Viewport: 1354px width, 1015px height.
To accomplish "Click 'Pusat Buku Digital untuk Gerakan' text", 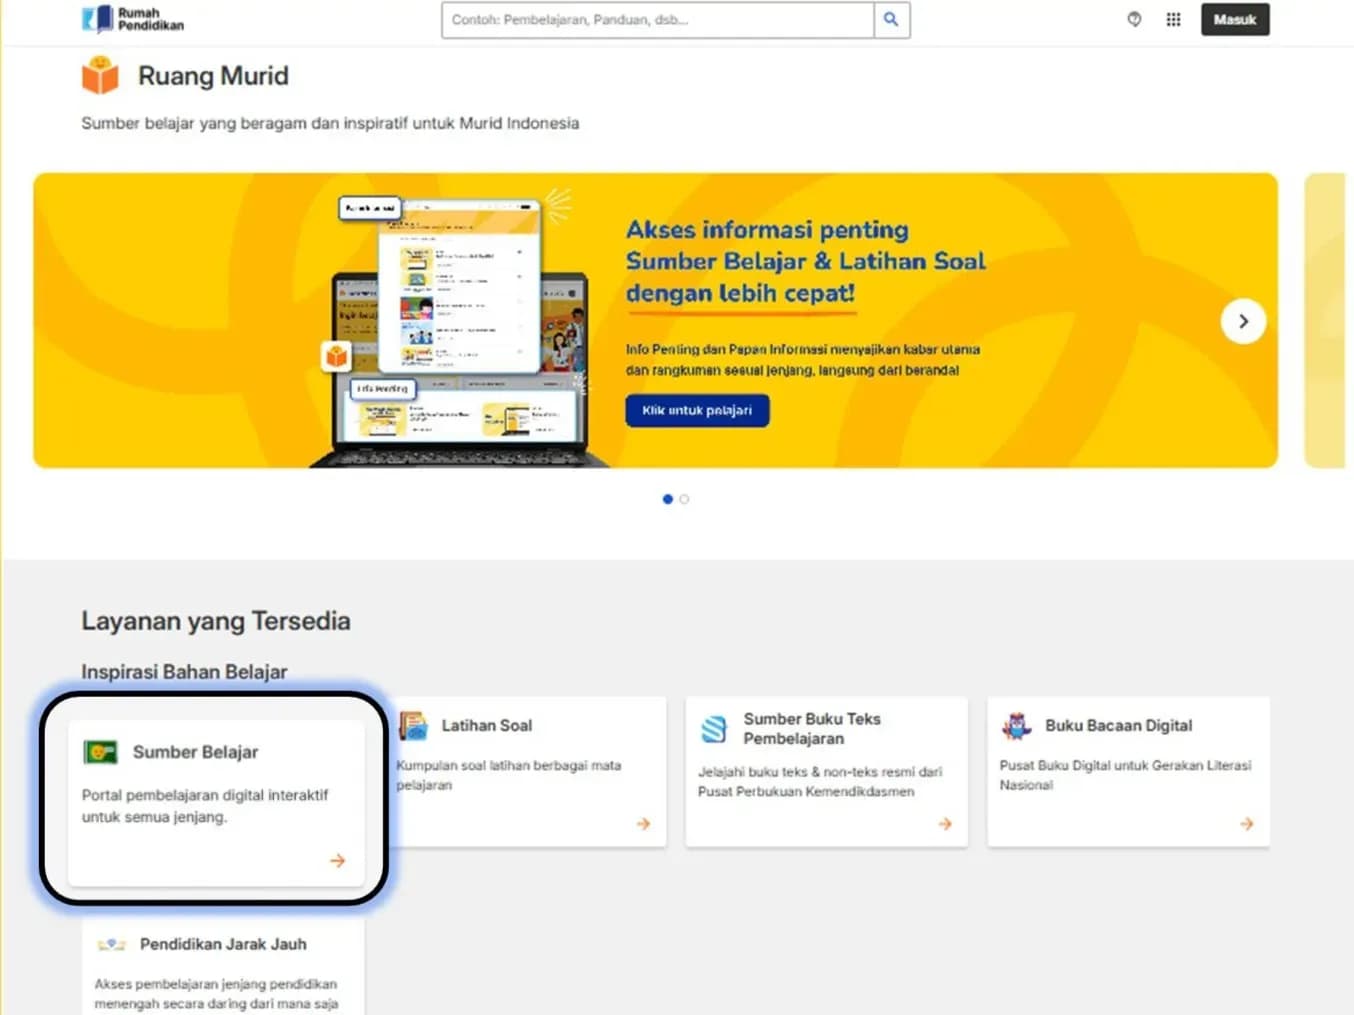I will click(1125, 775).
